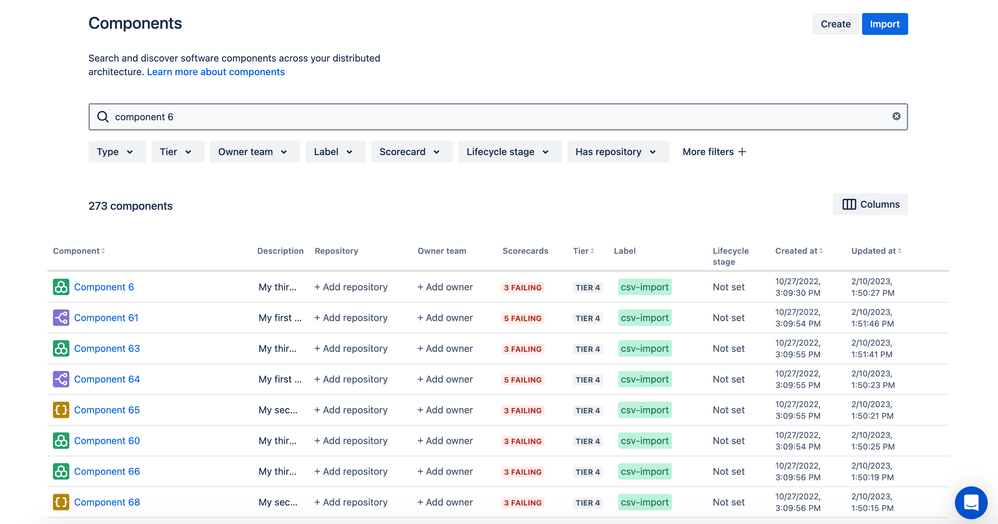Click the magnifier icon in search bar
Viewport: 998px width, 524px height.
pos(102,117)
